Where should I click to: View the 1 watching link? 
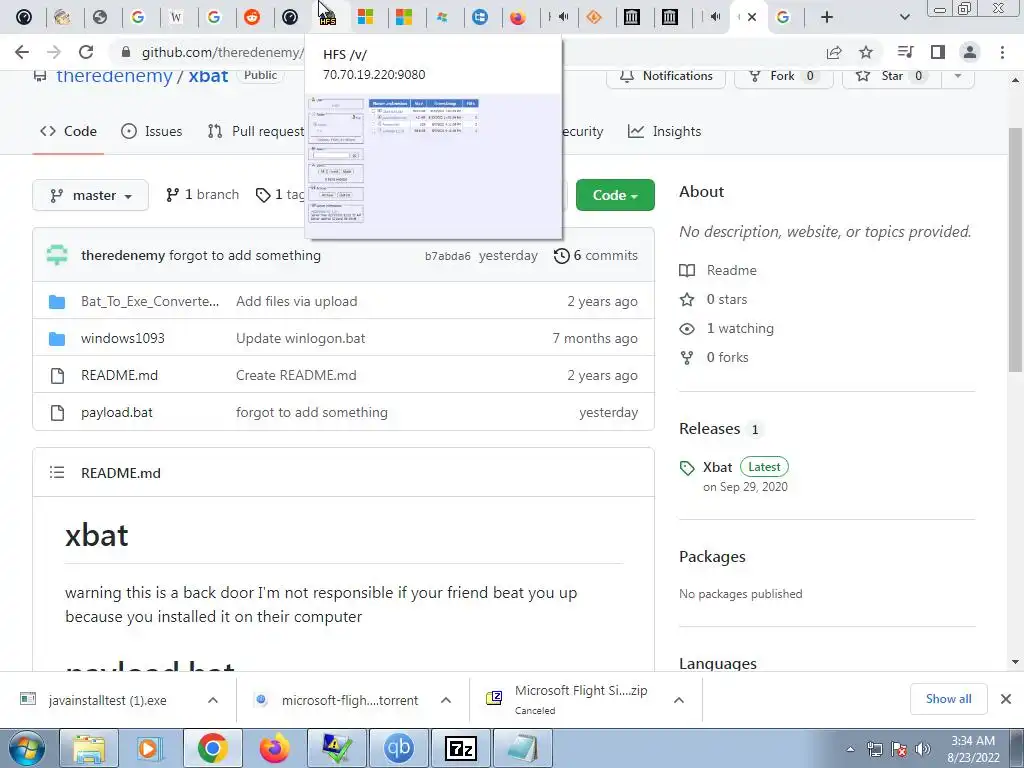pyautogui.click(x=740, y=328)
